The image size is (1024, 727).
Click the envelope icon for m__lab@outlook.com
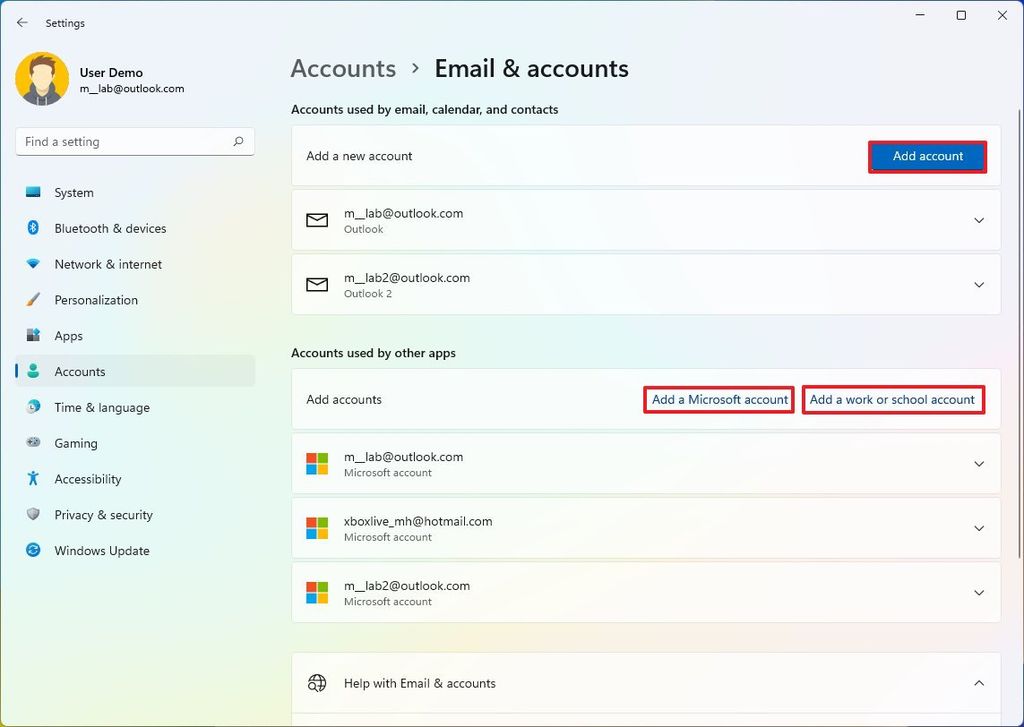317,220
